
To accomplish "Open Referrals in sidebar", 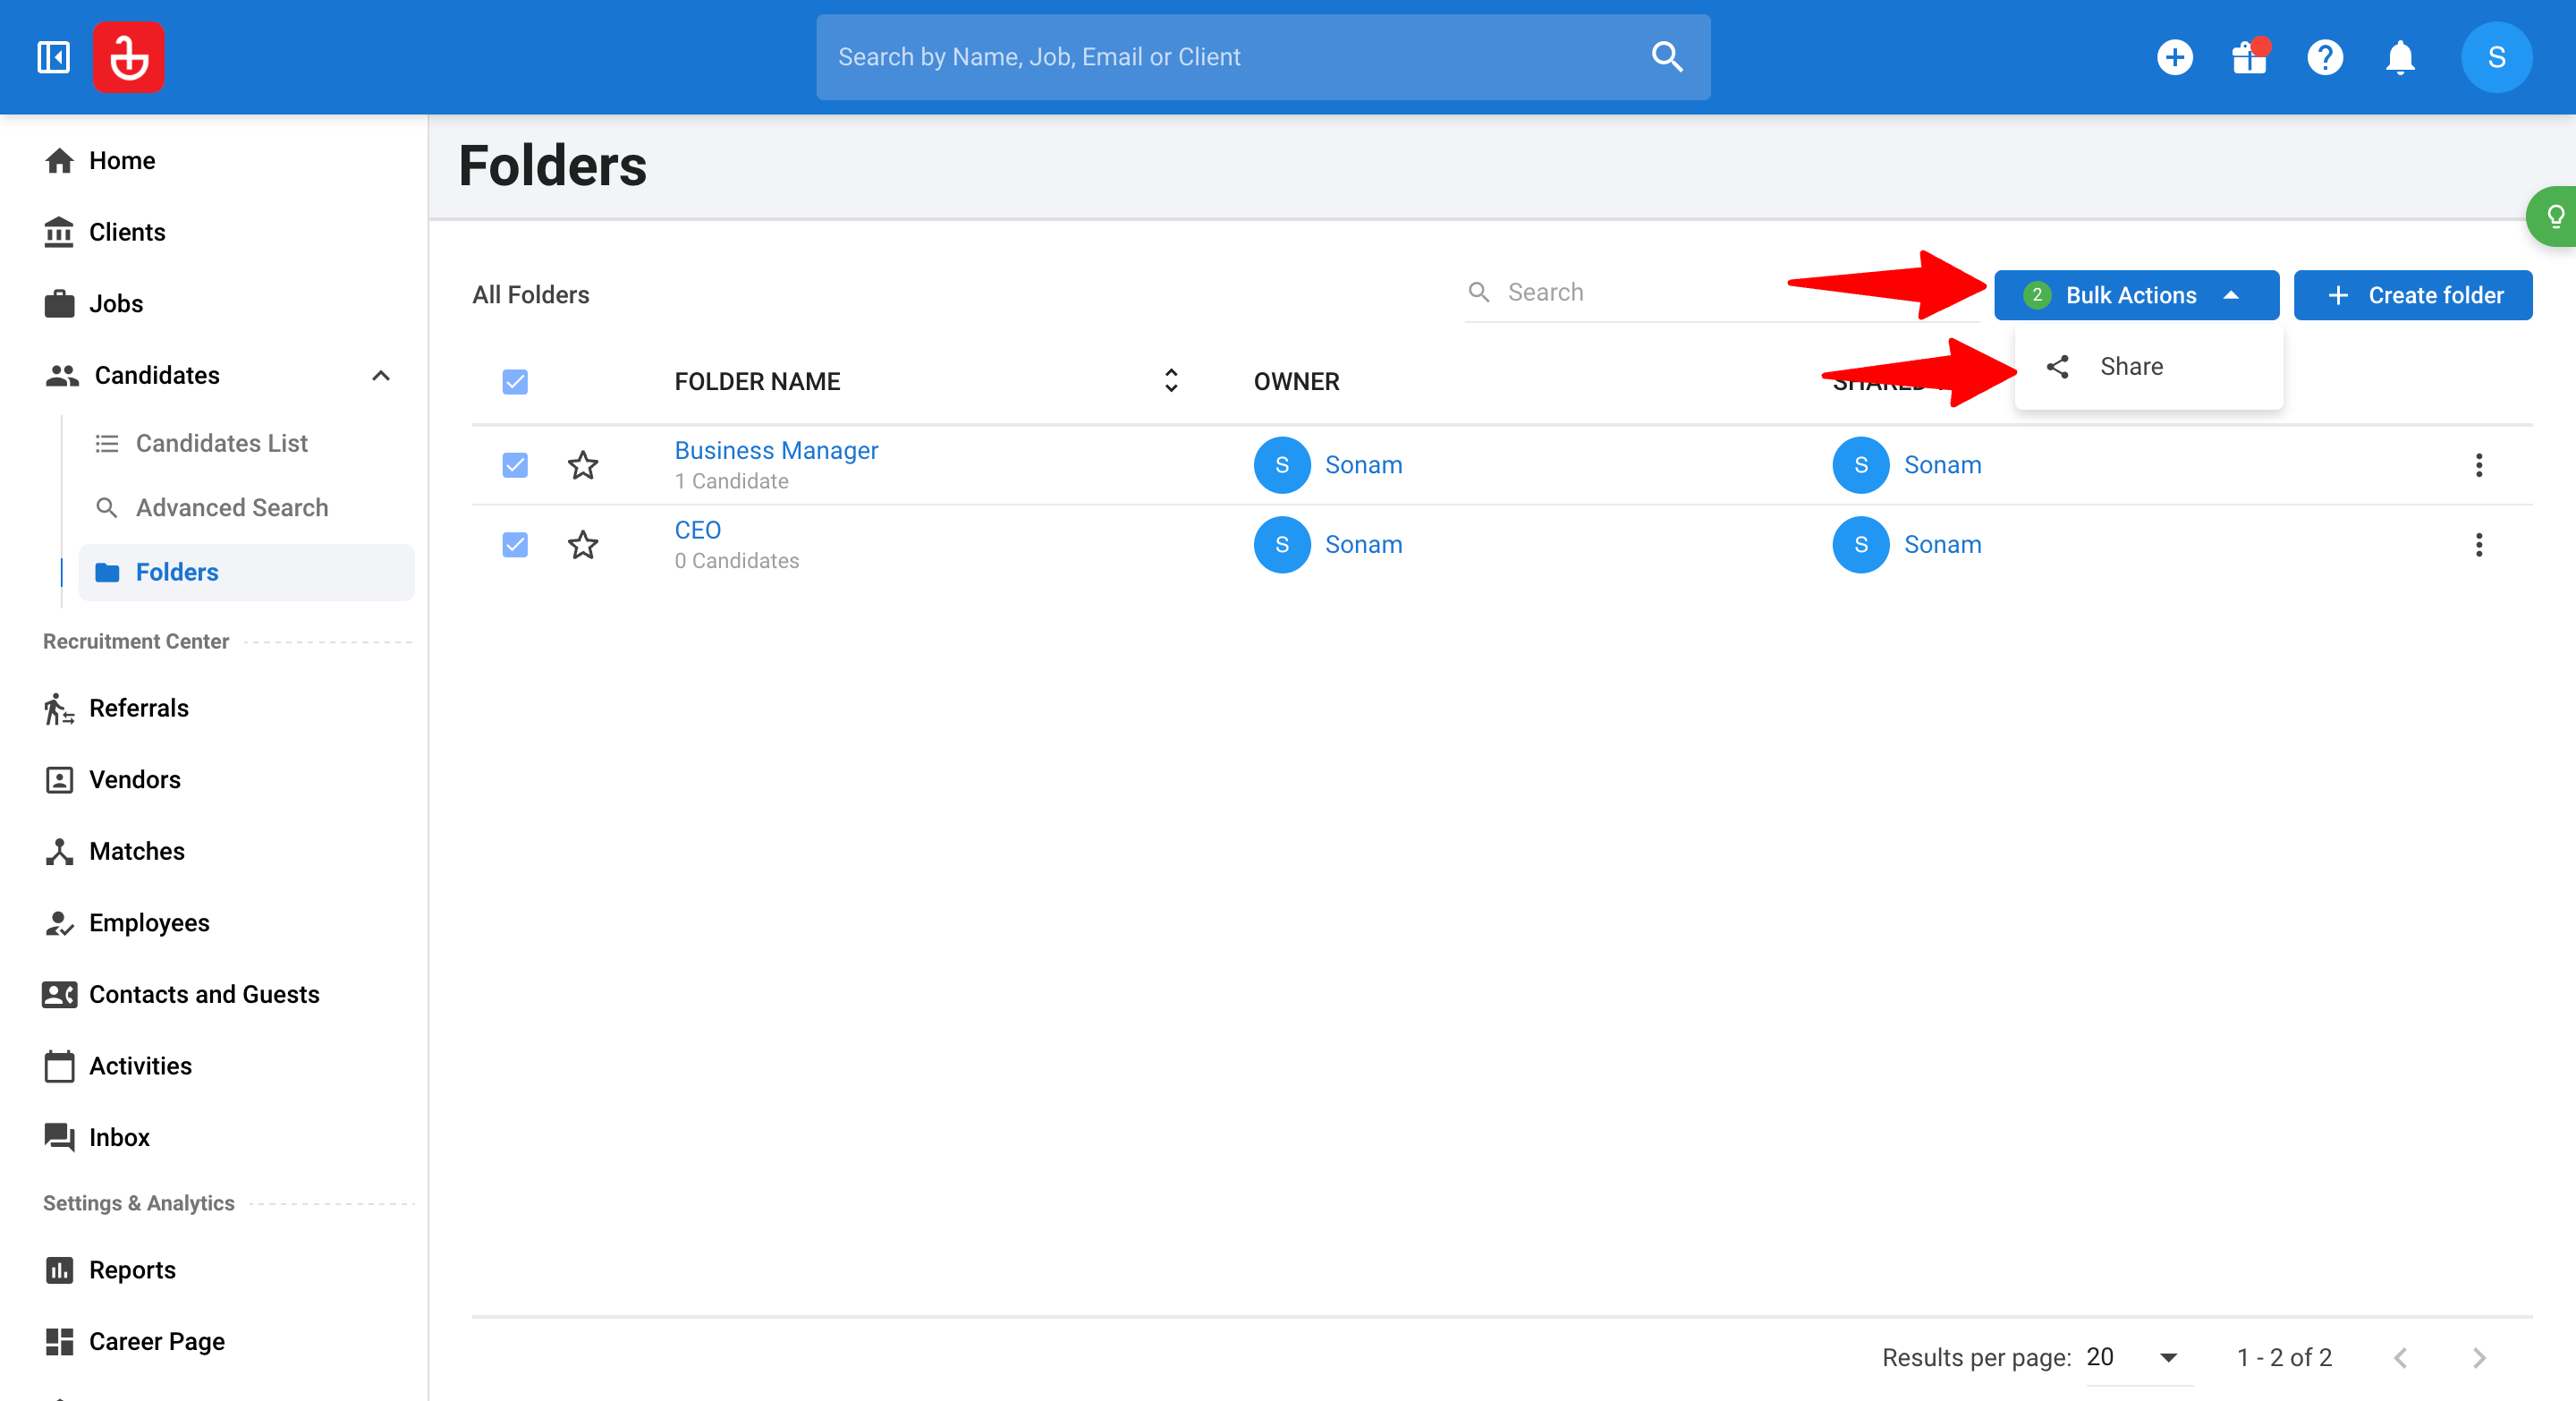I will click(138, 708).
